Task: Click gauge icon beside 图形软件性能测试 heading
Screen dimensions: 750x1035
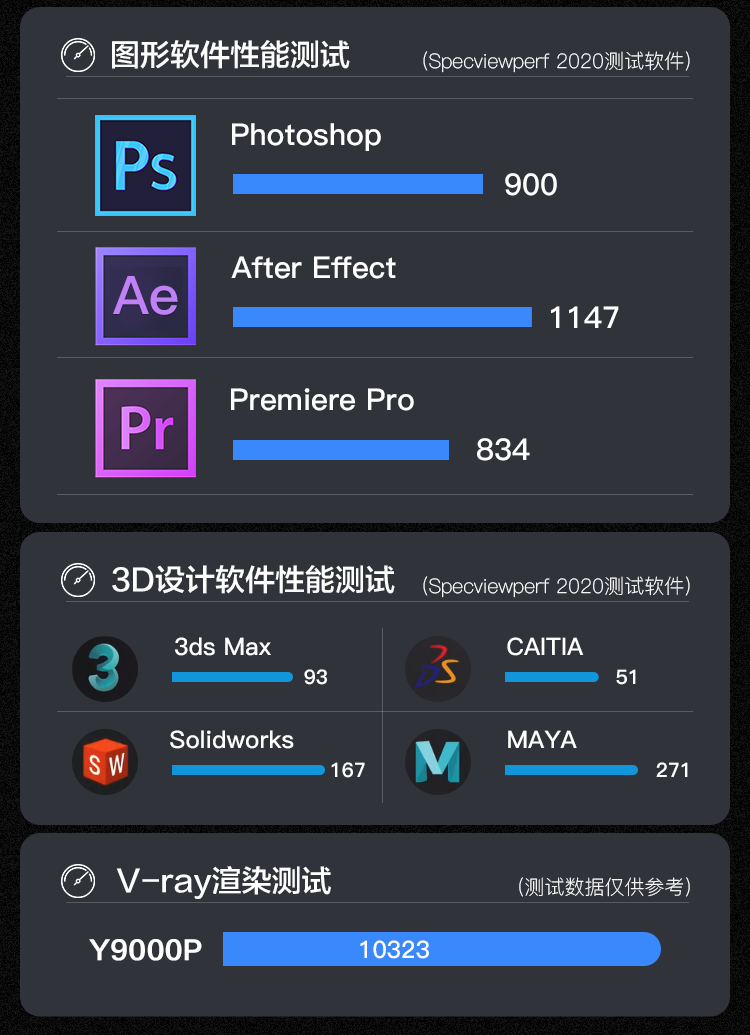Action: point(78,55)
